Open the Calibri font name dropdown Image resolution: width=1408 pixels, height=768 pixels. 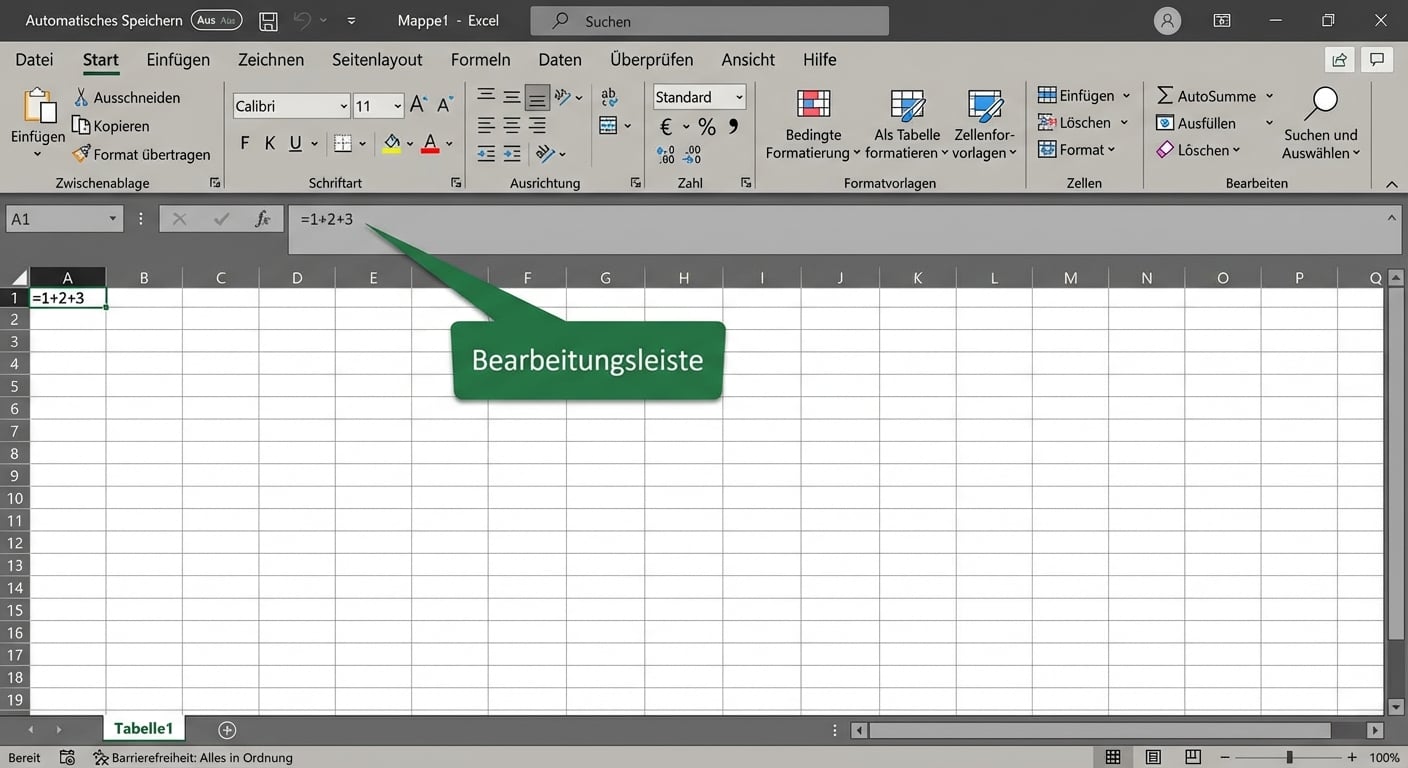click(x=344, y=106)
